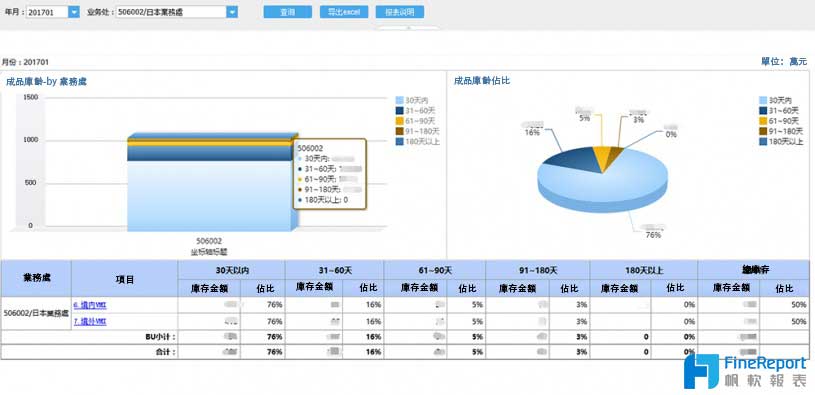Screen dimensions: 815x395
Task: Click 91~180天 legend swatch in pie chart
Action: point(763,131)
